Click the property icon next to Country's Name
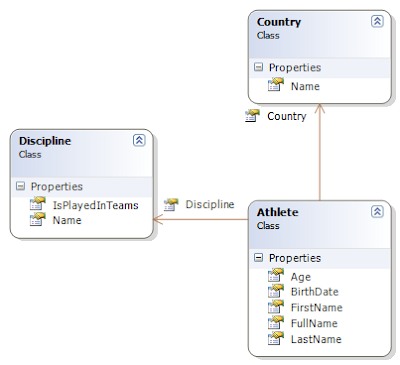400x365 pixels. pyautogui.click(x=276, y=85)
